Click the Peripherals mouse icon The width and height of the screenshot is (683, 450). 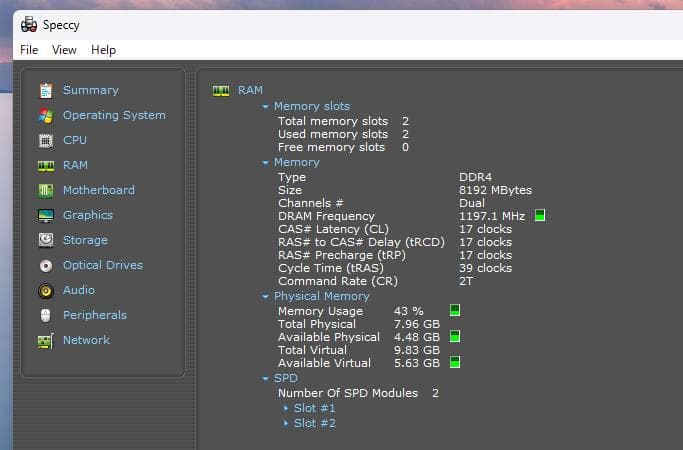tap(46, 315)
